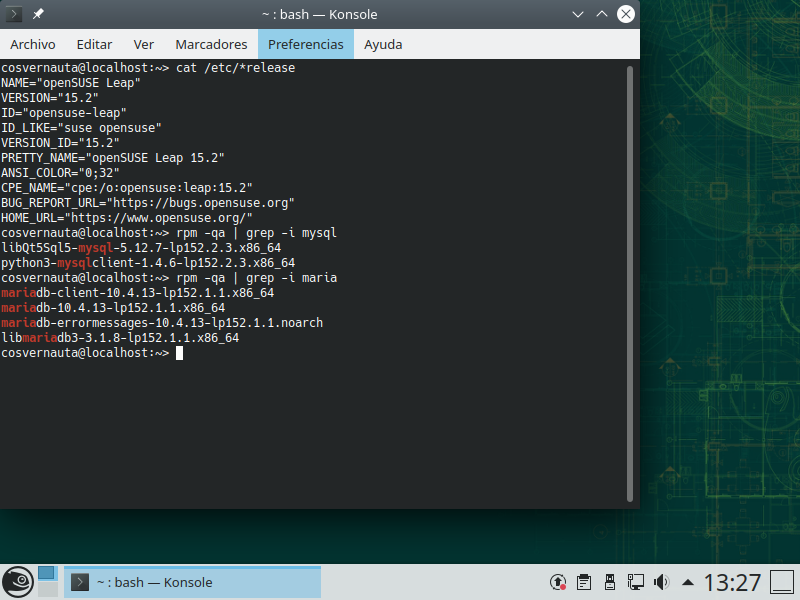Open network connections tray icon
800x600 pixels.
click(636, 582)
